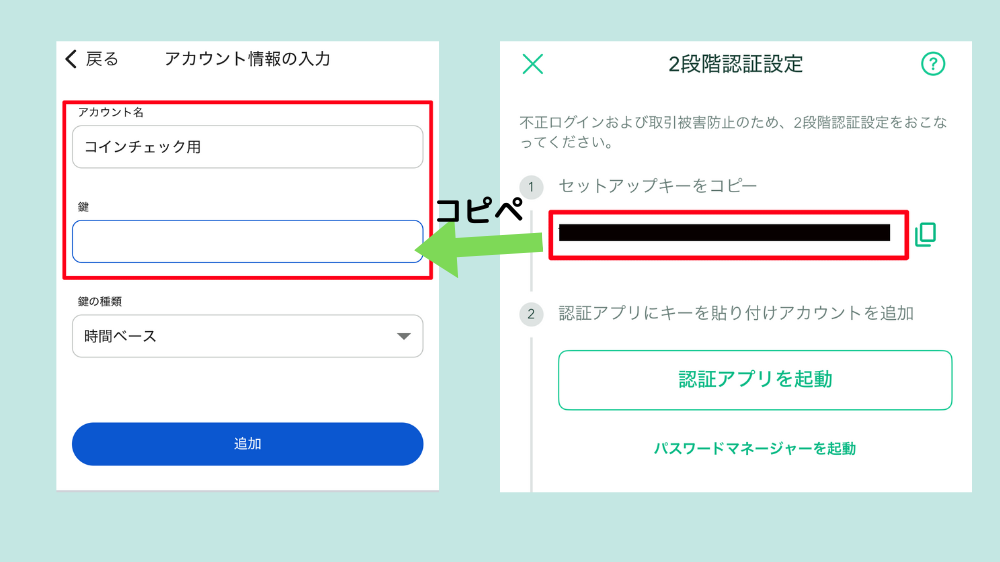
Task: Expand the 鍵の種類 dropdown arrow
Action: click(403, 336)
